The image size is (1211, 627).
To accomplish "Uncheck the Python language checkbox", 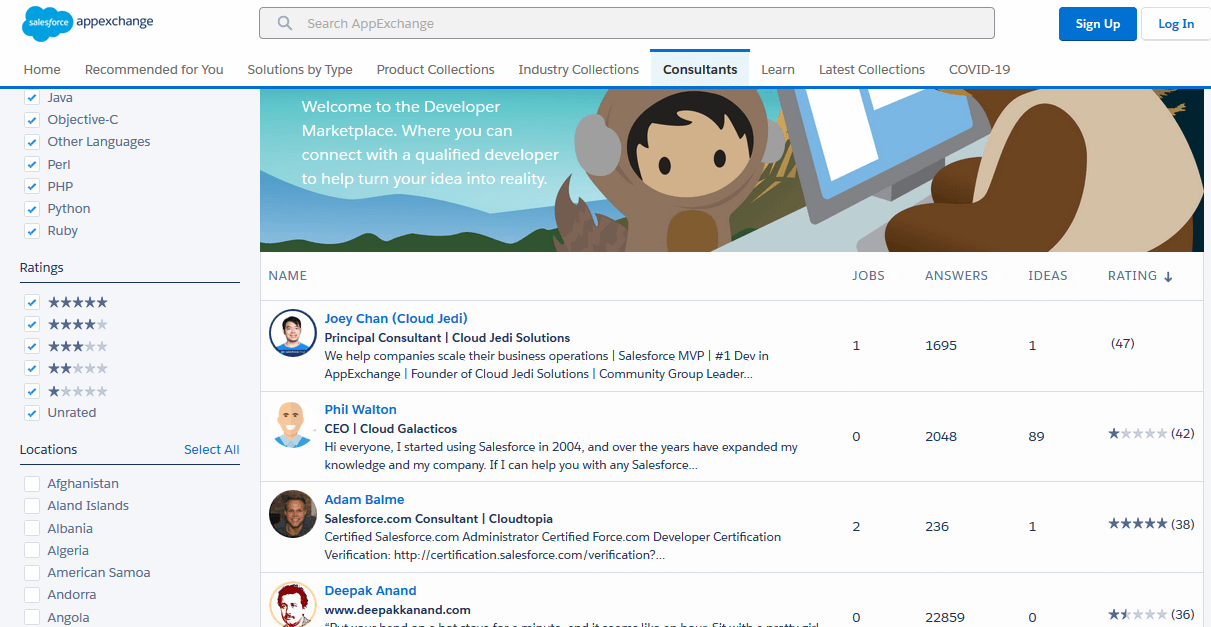I will pyautogui.click(x=33, y=209).
